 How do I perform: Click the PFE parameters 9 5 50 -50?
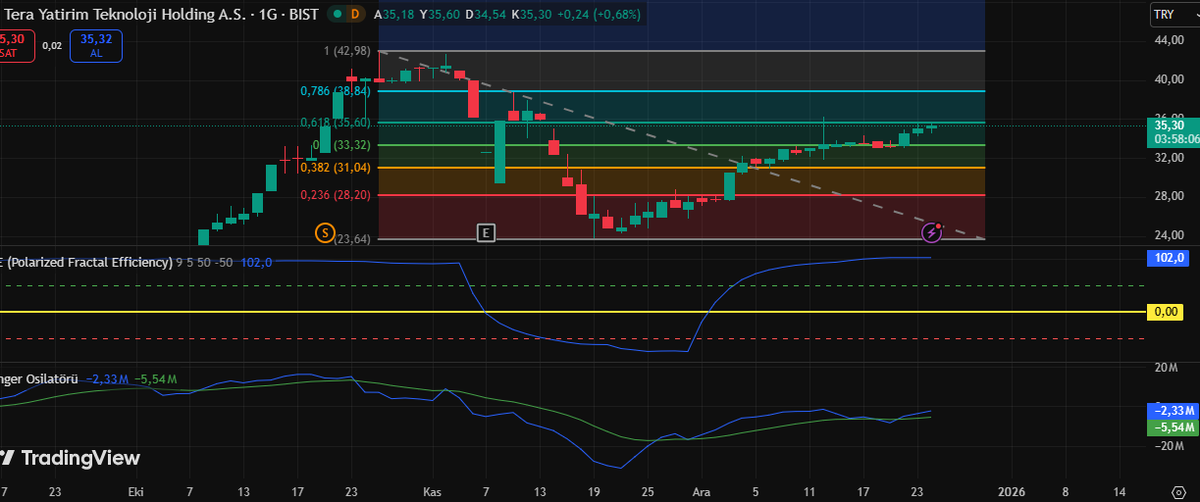[206, 263]
